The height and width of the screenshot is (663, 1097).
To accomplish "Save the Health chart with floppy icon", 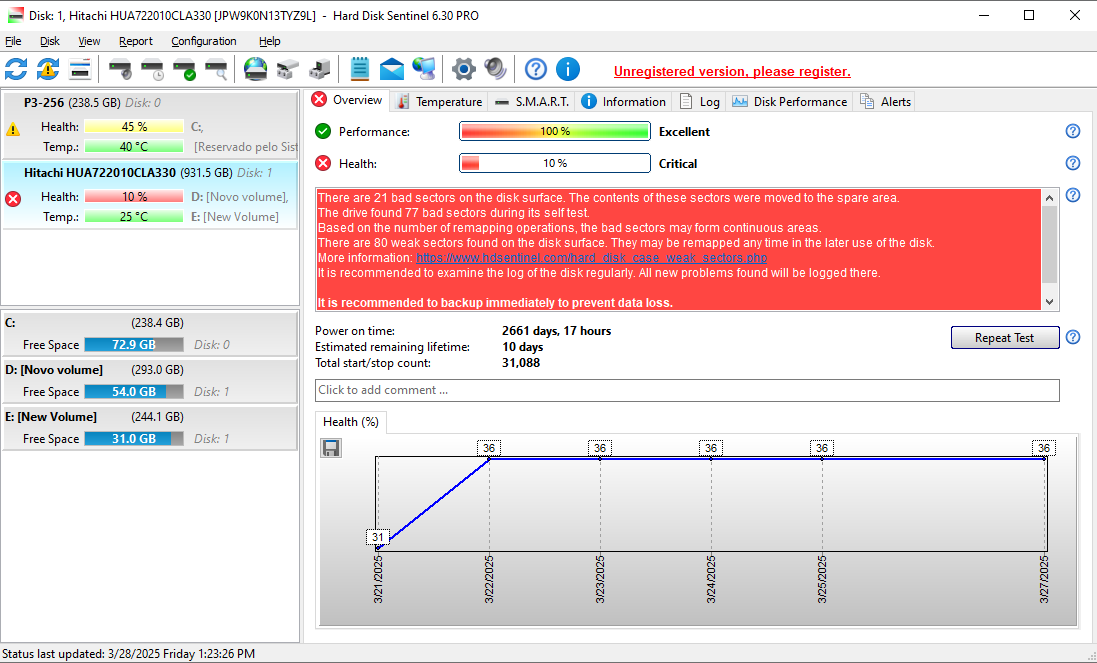I will (331, 448).
